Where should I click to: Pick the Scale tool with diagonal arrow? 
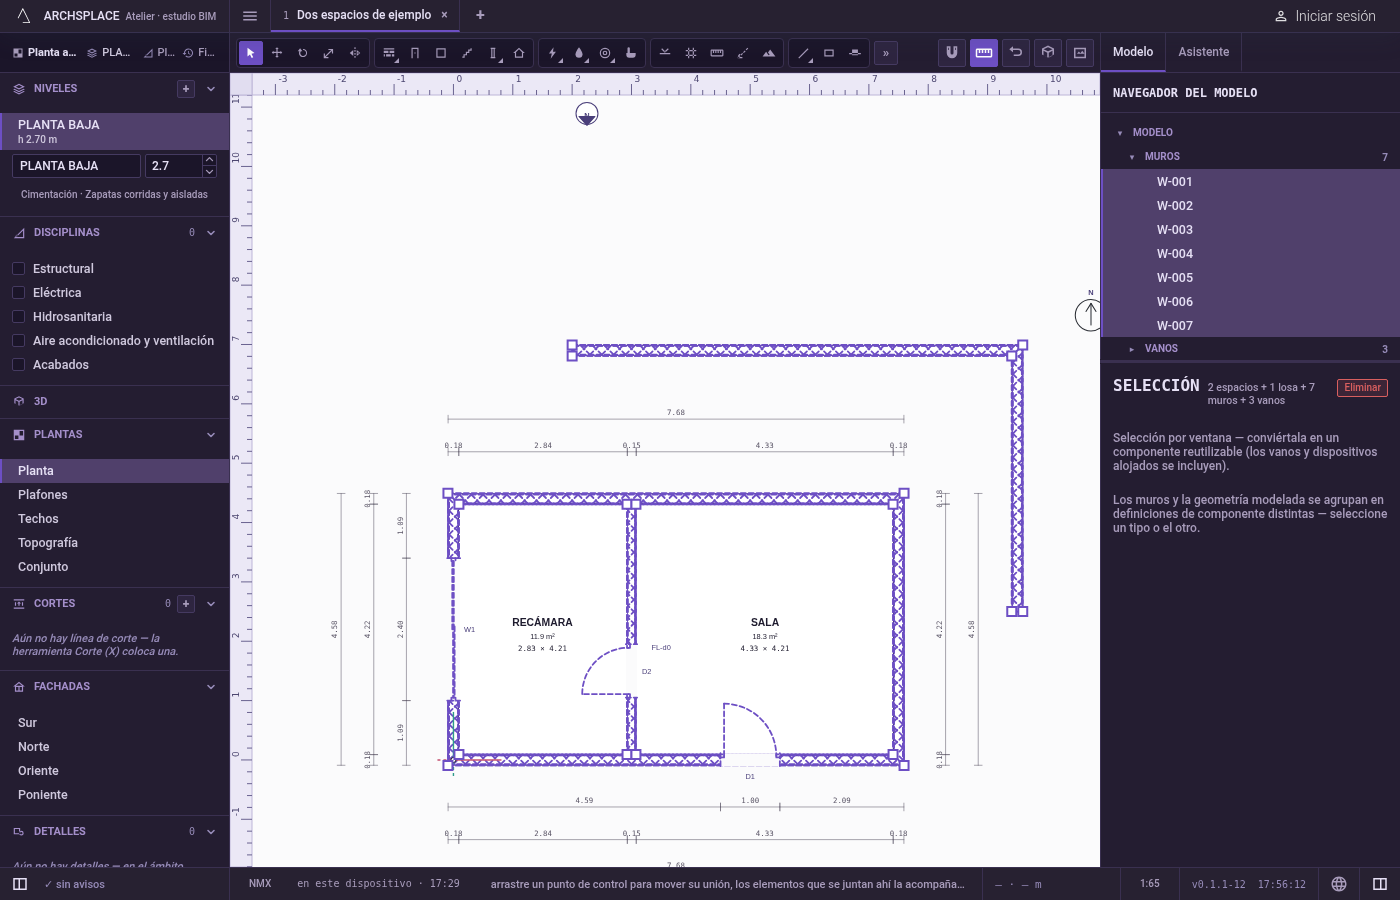click(x=329, y=53)
